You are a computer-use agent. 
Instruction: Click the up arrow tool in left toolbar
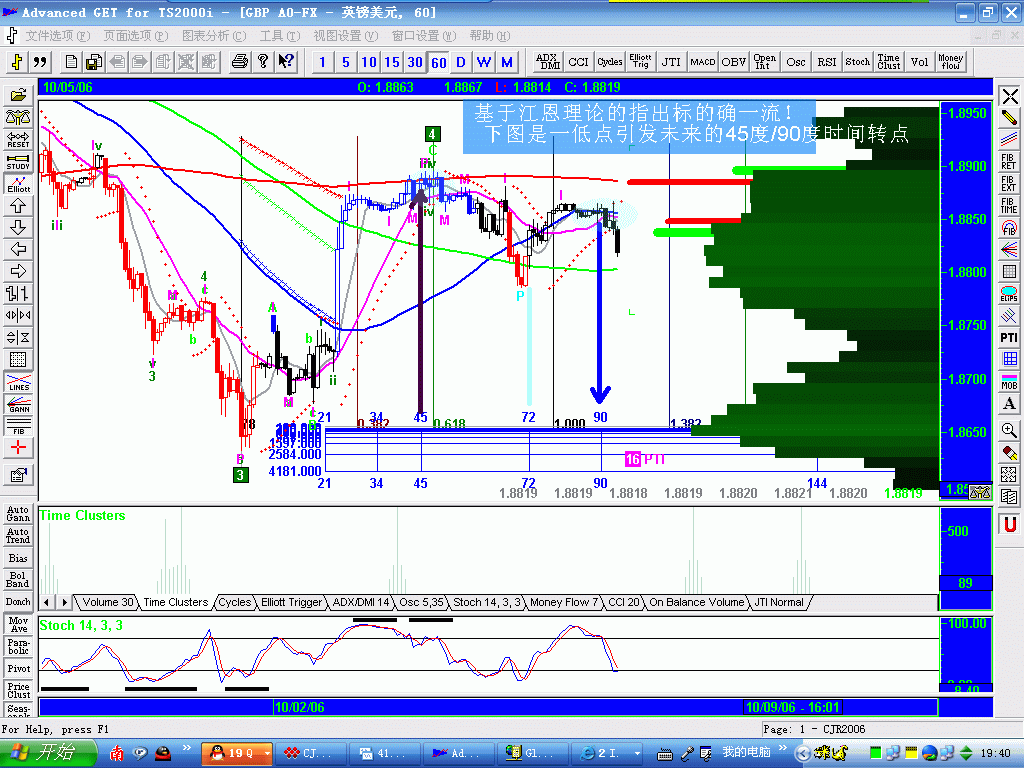(x=18, y=206)
